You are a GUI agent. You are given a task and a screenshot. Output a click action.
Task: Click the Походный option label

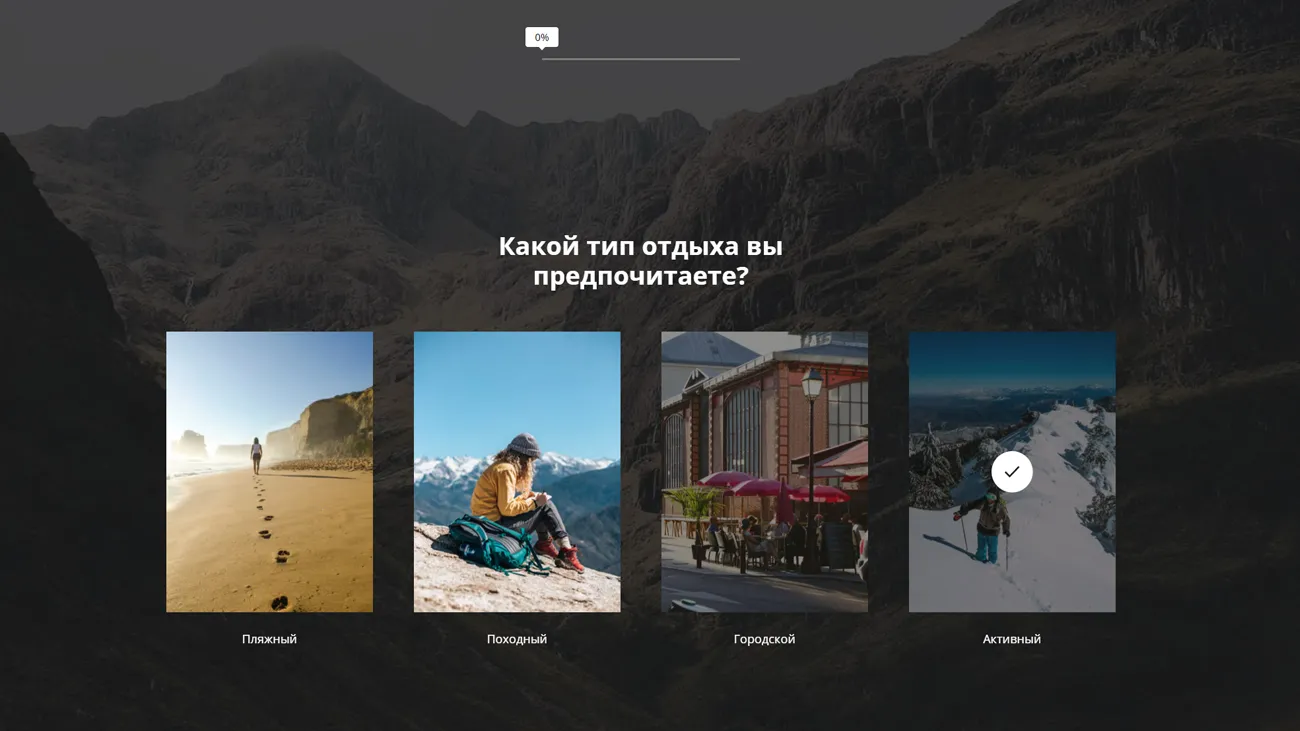[x=516, y=639]
